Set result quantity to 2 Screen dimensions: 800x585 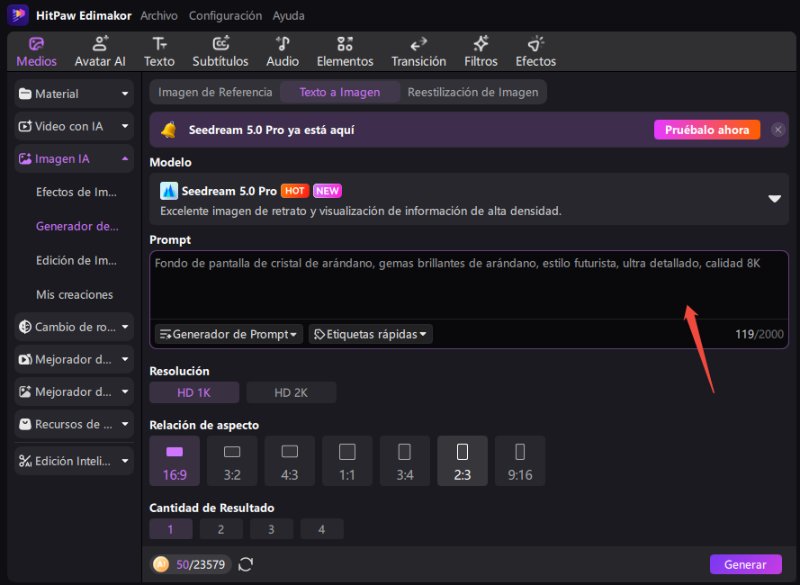coord(221,529)
